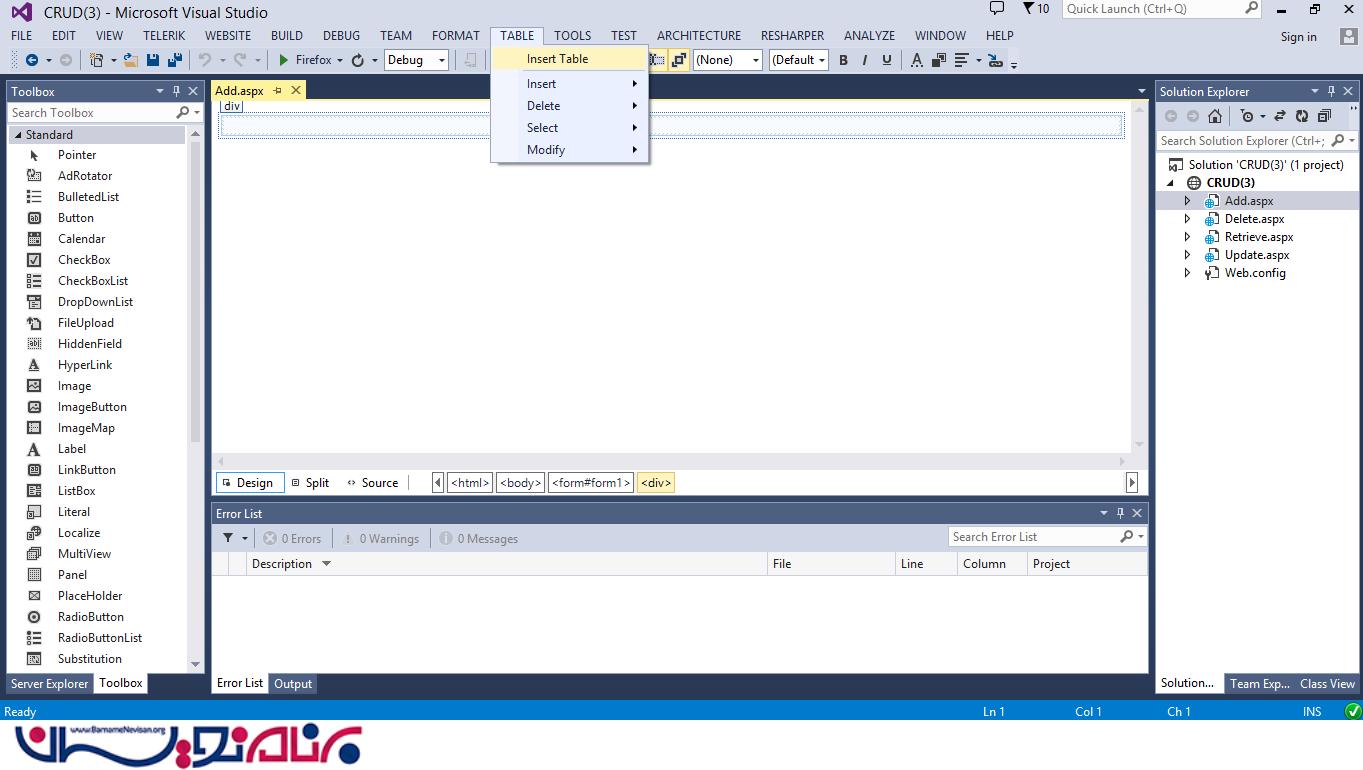This screenshot has height=770, width=1363.
Task: Open the (None) style dropdown
Action: coord(727,60)
